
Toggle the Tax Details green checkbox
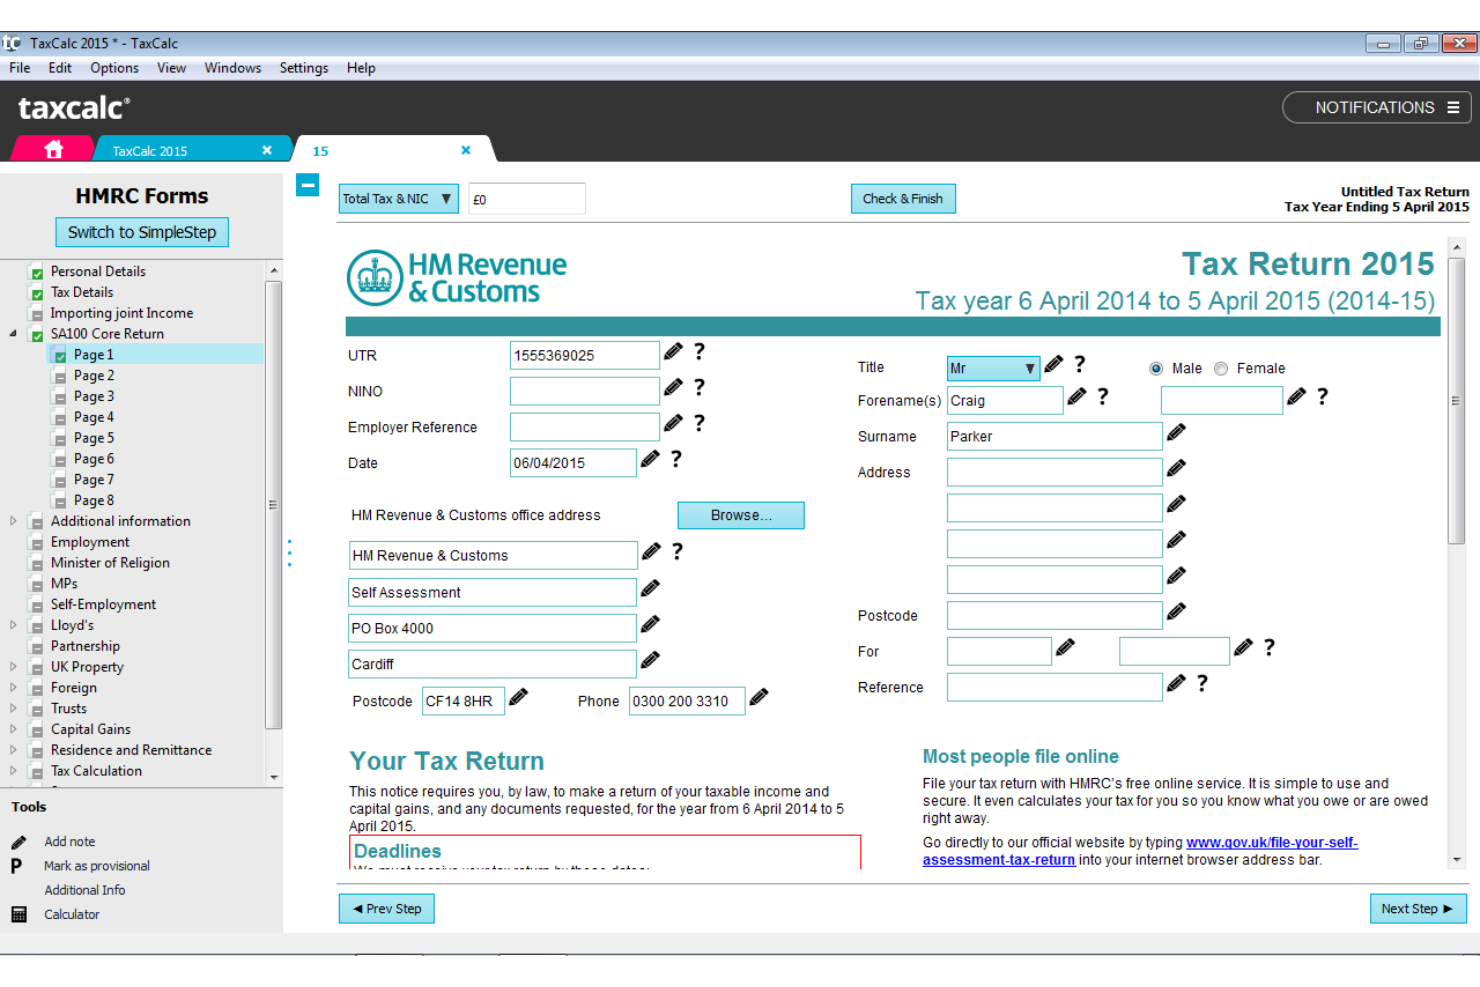pos(37,294)
